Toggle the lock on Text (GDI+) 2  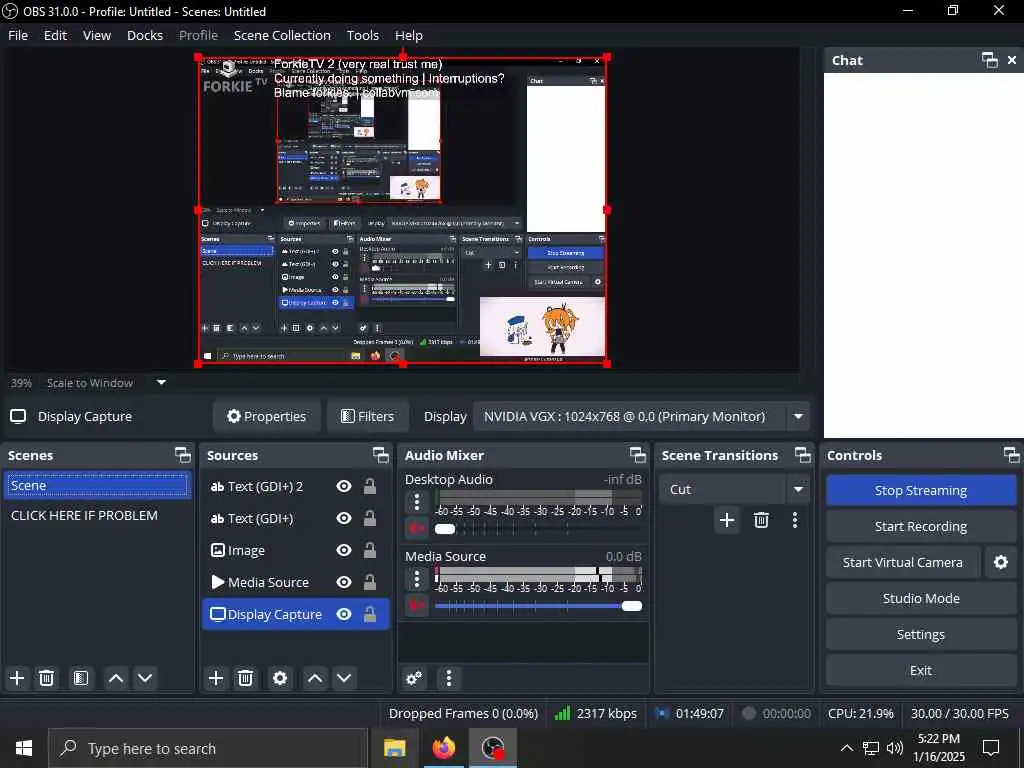coord(370,487)
